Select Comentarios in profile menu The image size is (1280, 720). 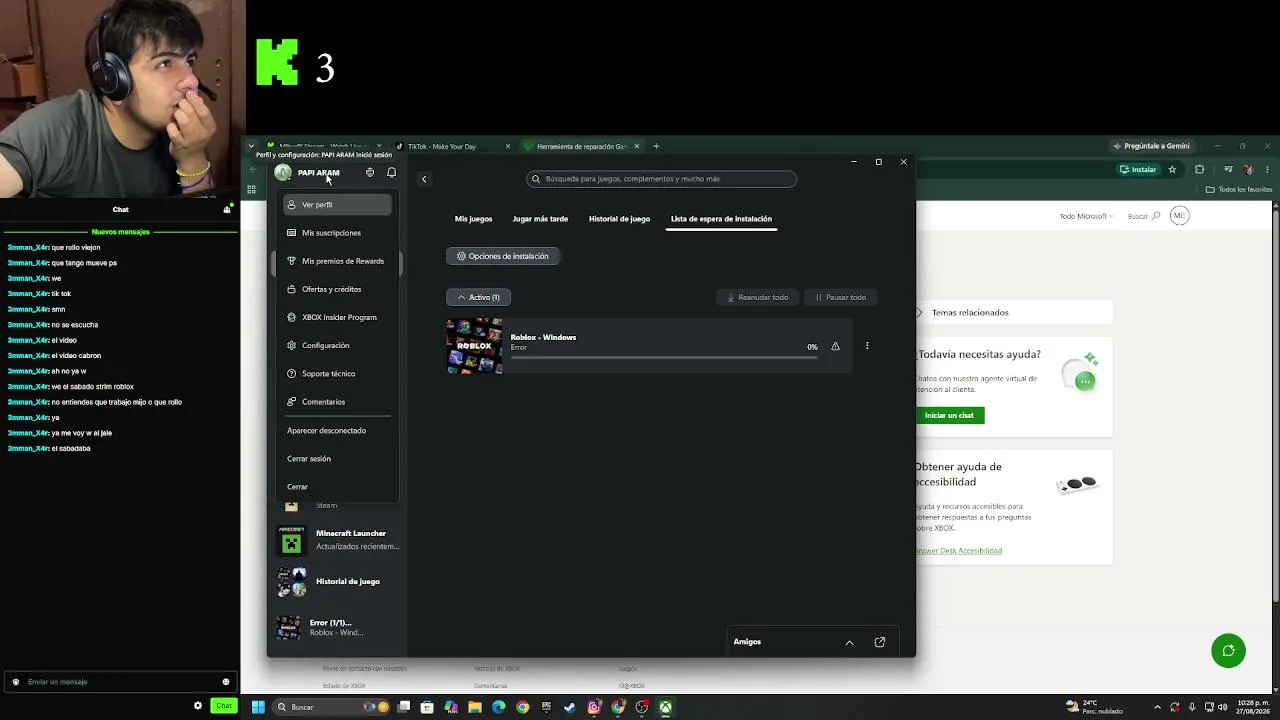pyautogui.click(x=337, y=402)
